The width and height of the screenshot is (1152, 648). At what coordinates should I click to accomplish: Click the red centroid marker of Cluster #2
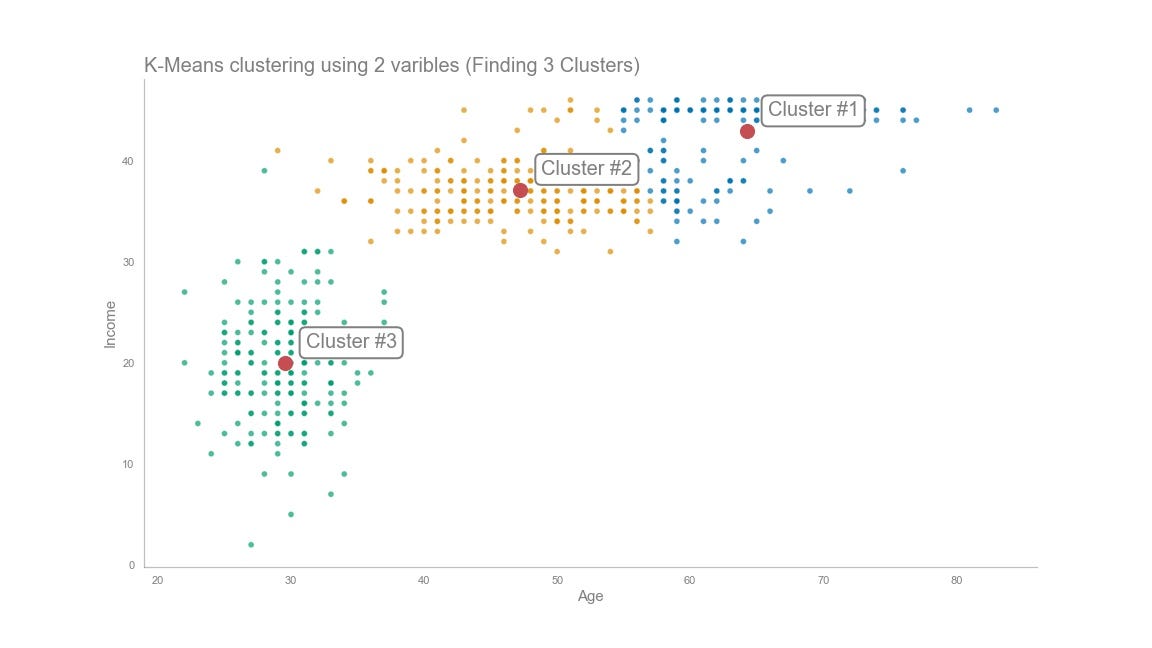pyautogui.click(x=520, y=190)
